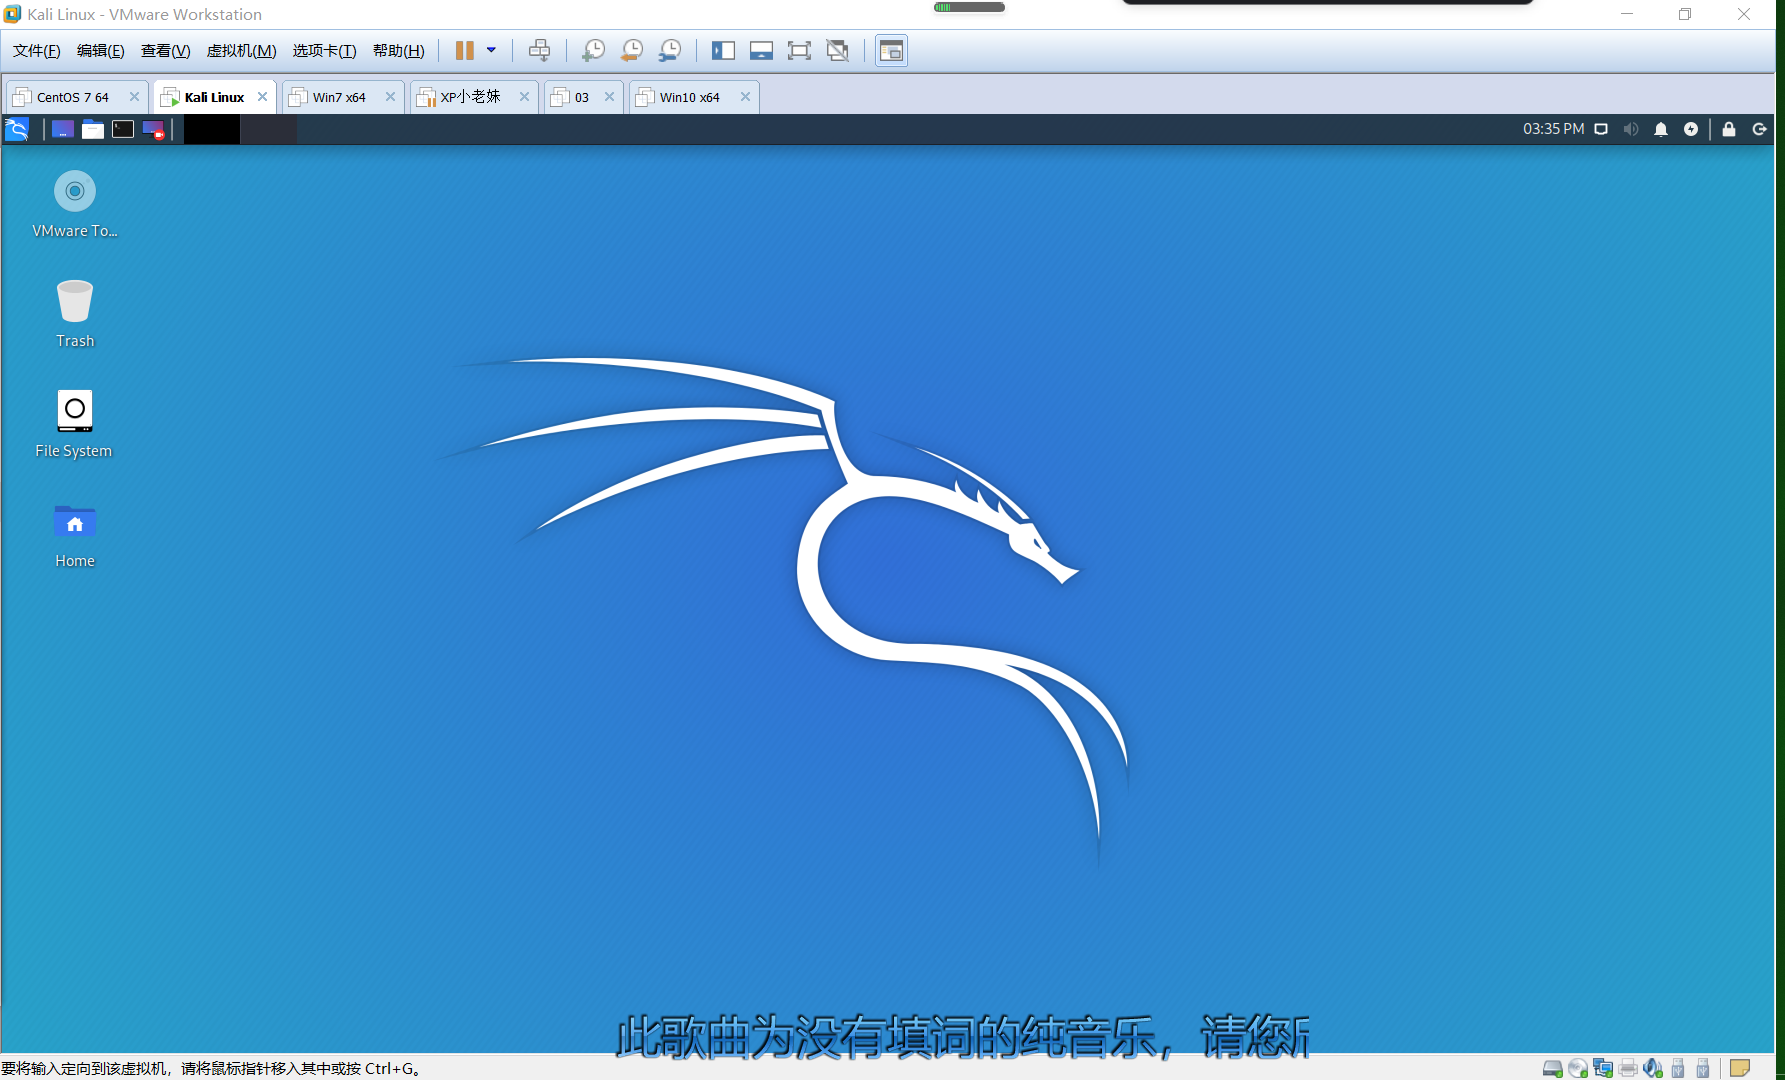The width and height of the screenshot is (1785, 1080).
Task: Switch to the Win7 x64 tab
Action: click(x=339, y=97)
